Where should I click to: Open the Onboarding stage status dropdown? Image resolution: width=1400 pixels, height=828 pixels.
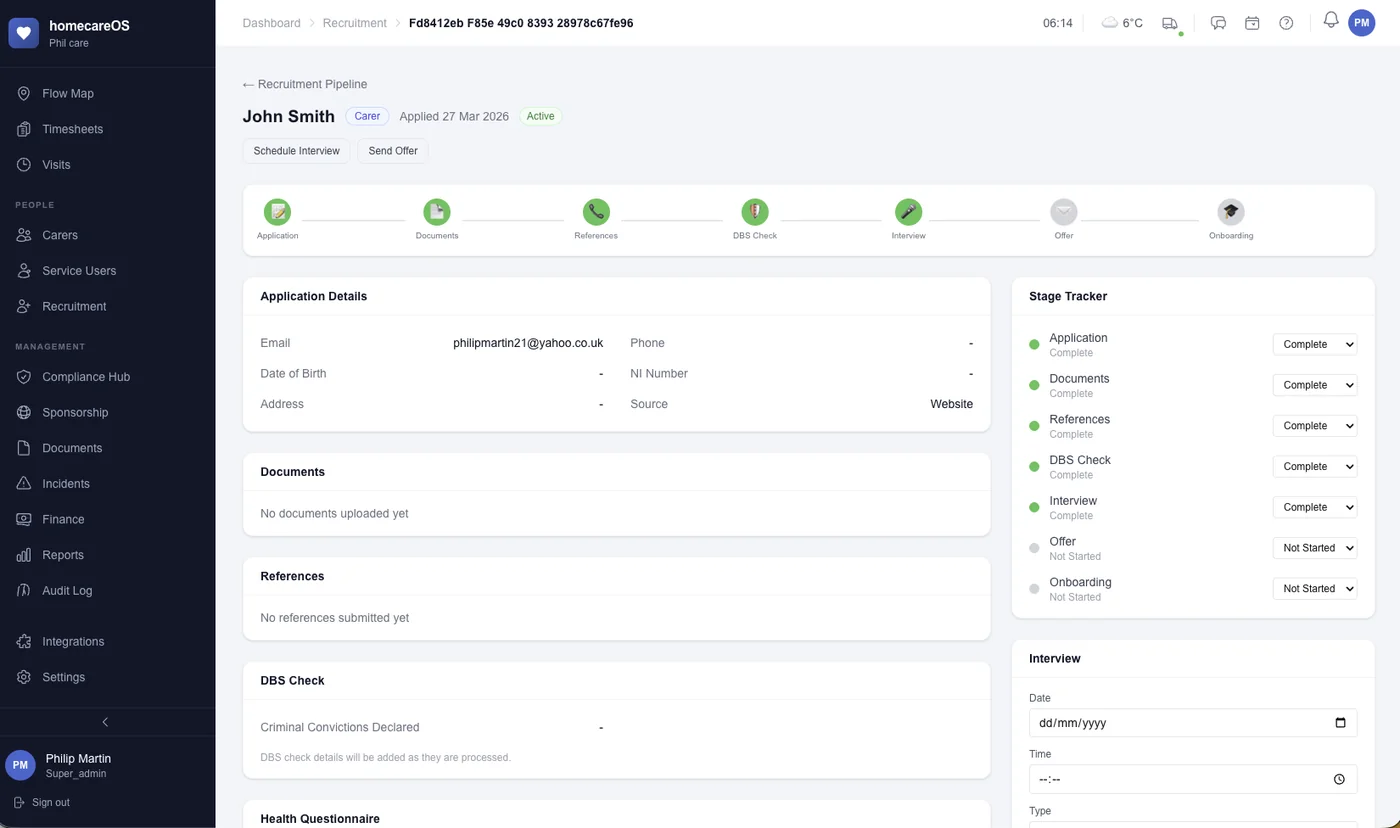pos(1315,589)
